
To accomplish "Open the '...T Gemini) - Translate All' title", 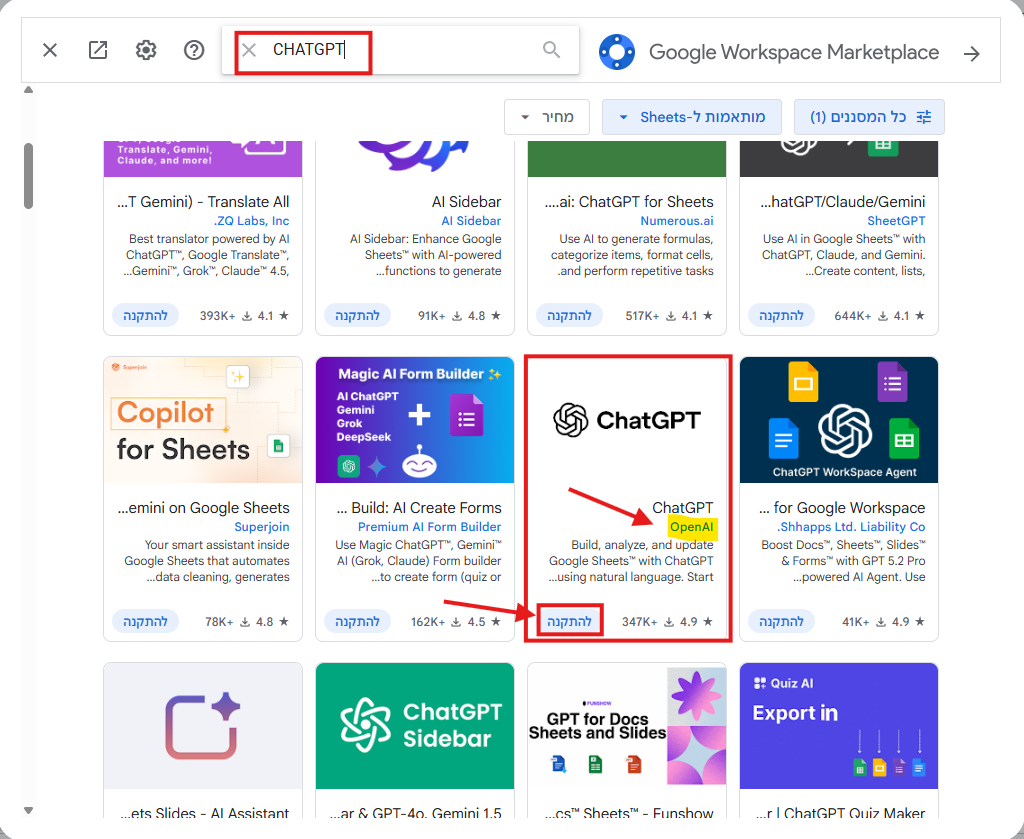I will click(203, 202).
